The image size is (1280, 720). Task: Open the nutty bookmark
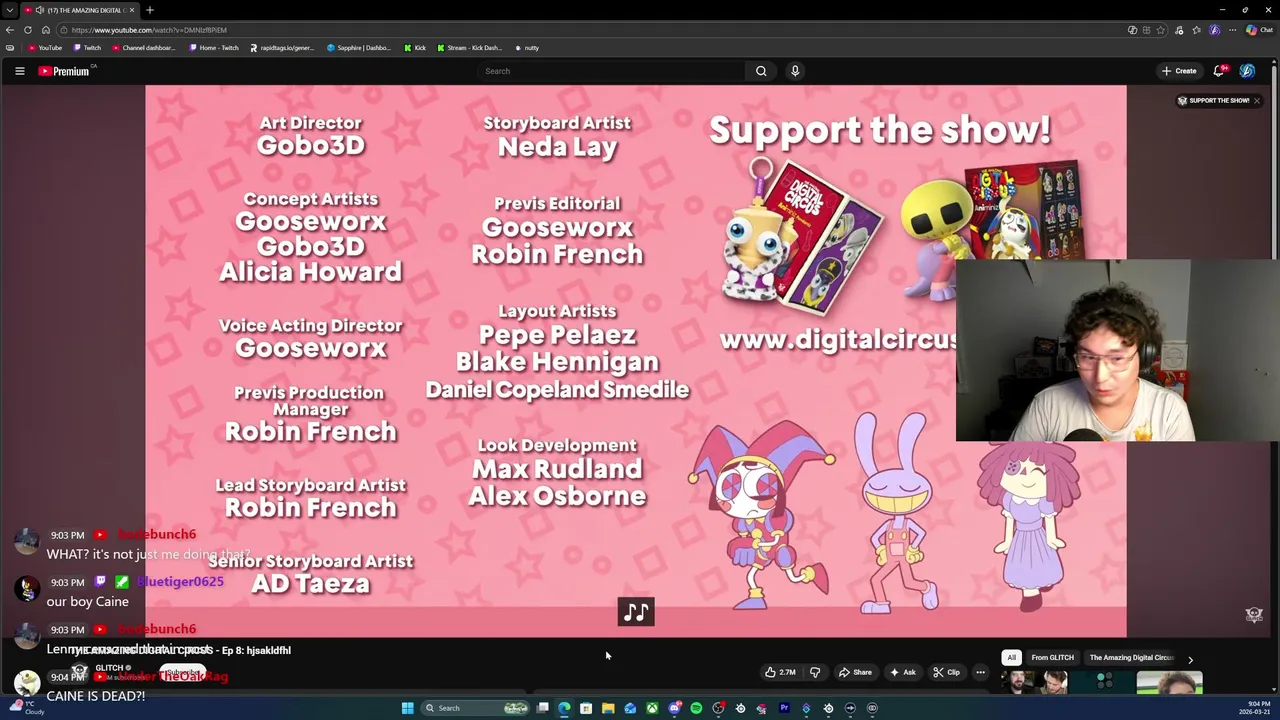pos(527,47)
